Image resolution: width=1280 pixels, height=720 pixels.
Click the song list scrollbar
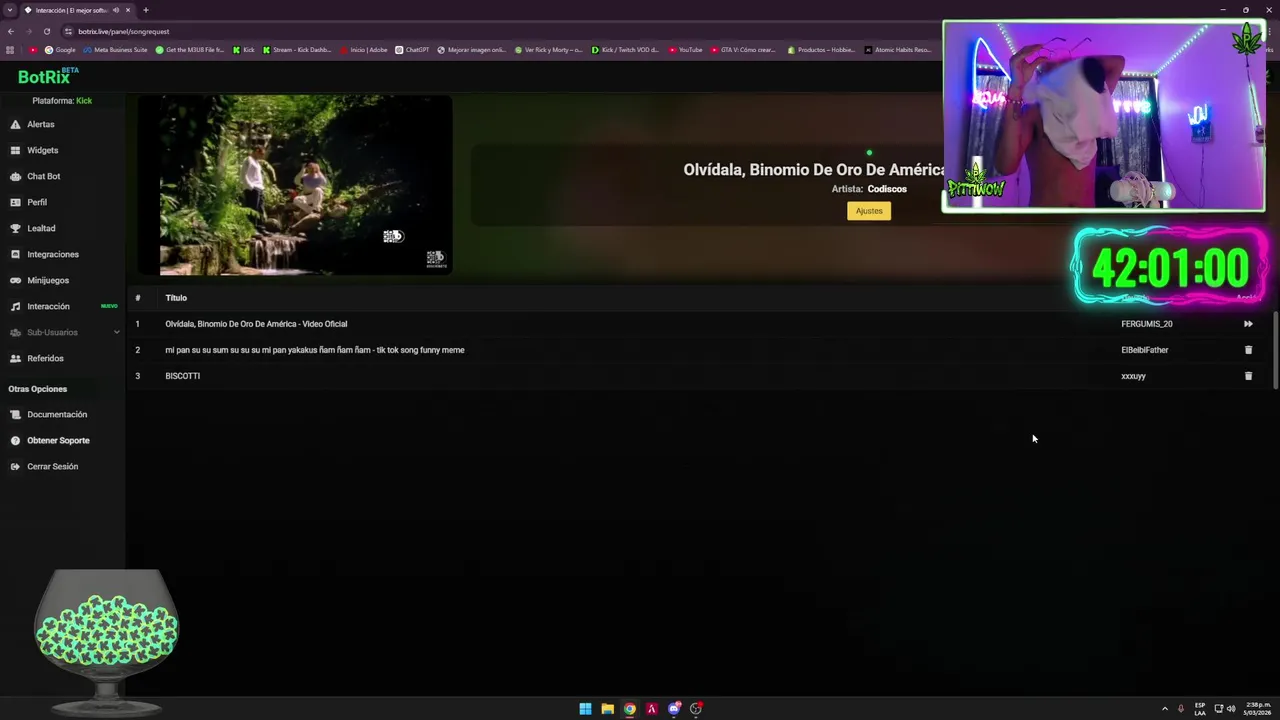pyautogui.click(x=1275, y=350)
